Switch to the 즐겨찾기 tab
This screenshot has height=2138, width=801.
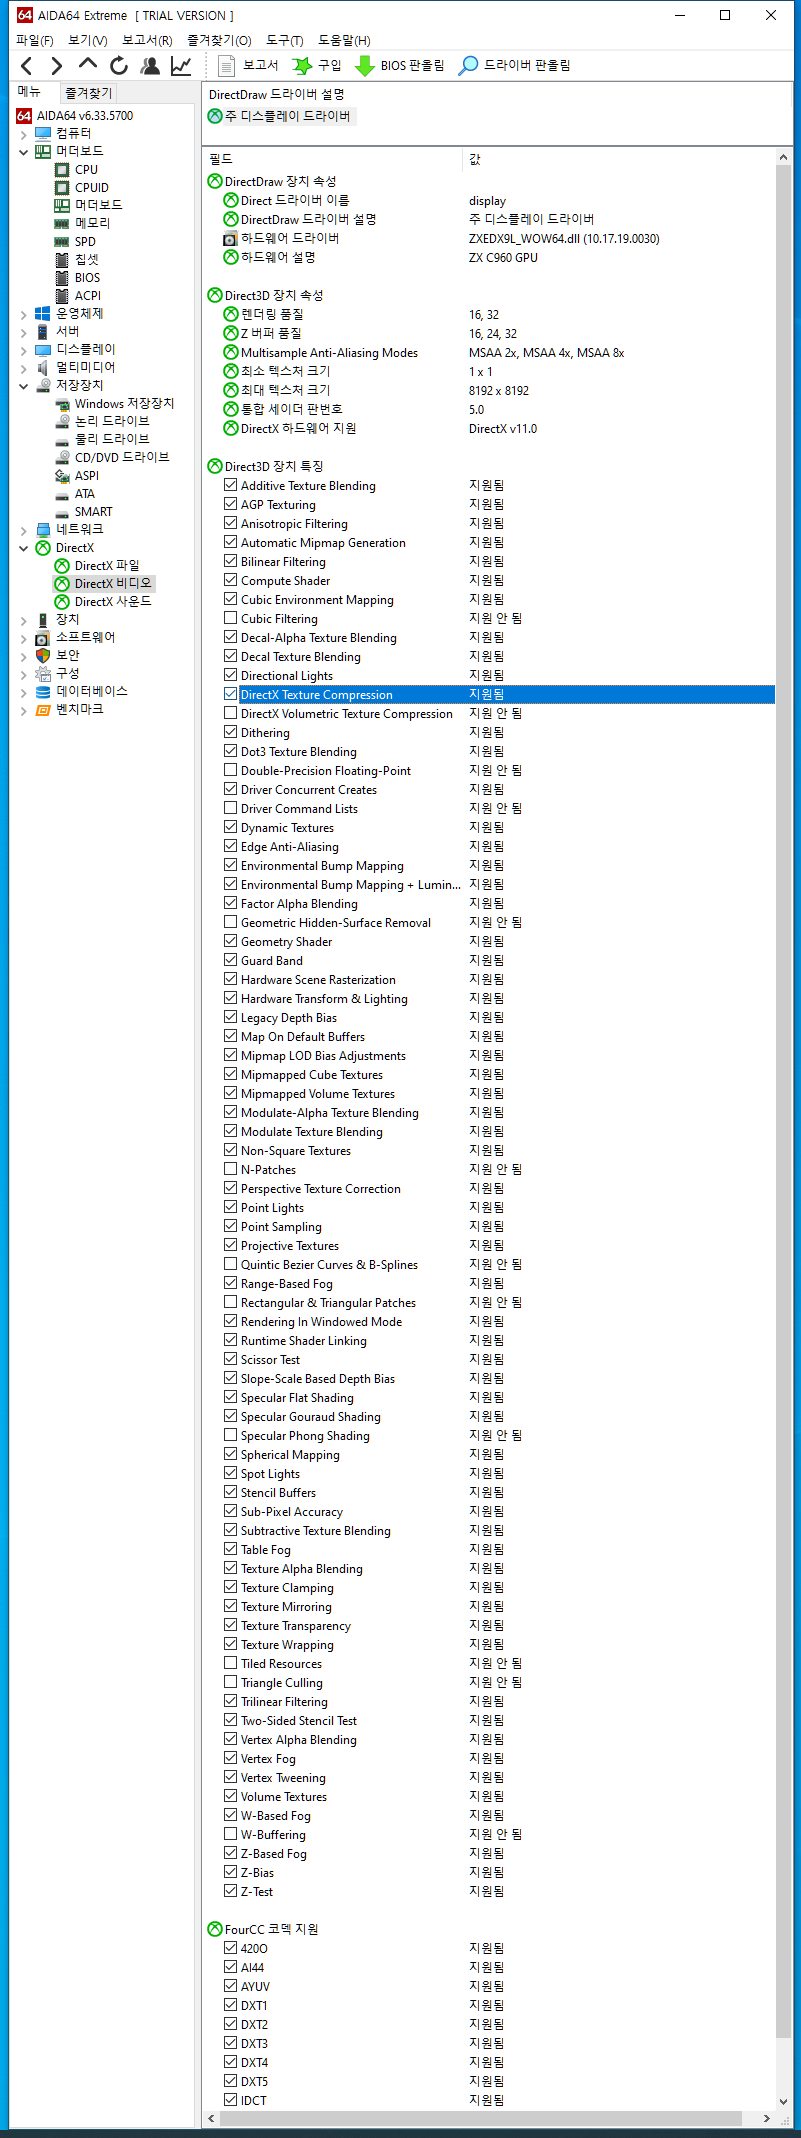pos(88,93)
